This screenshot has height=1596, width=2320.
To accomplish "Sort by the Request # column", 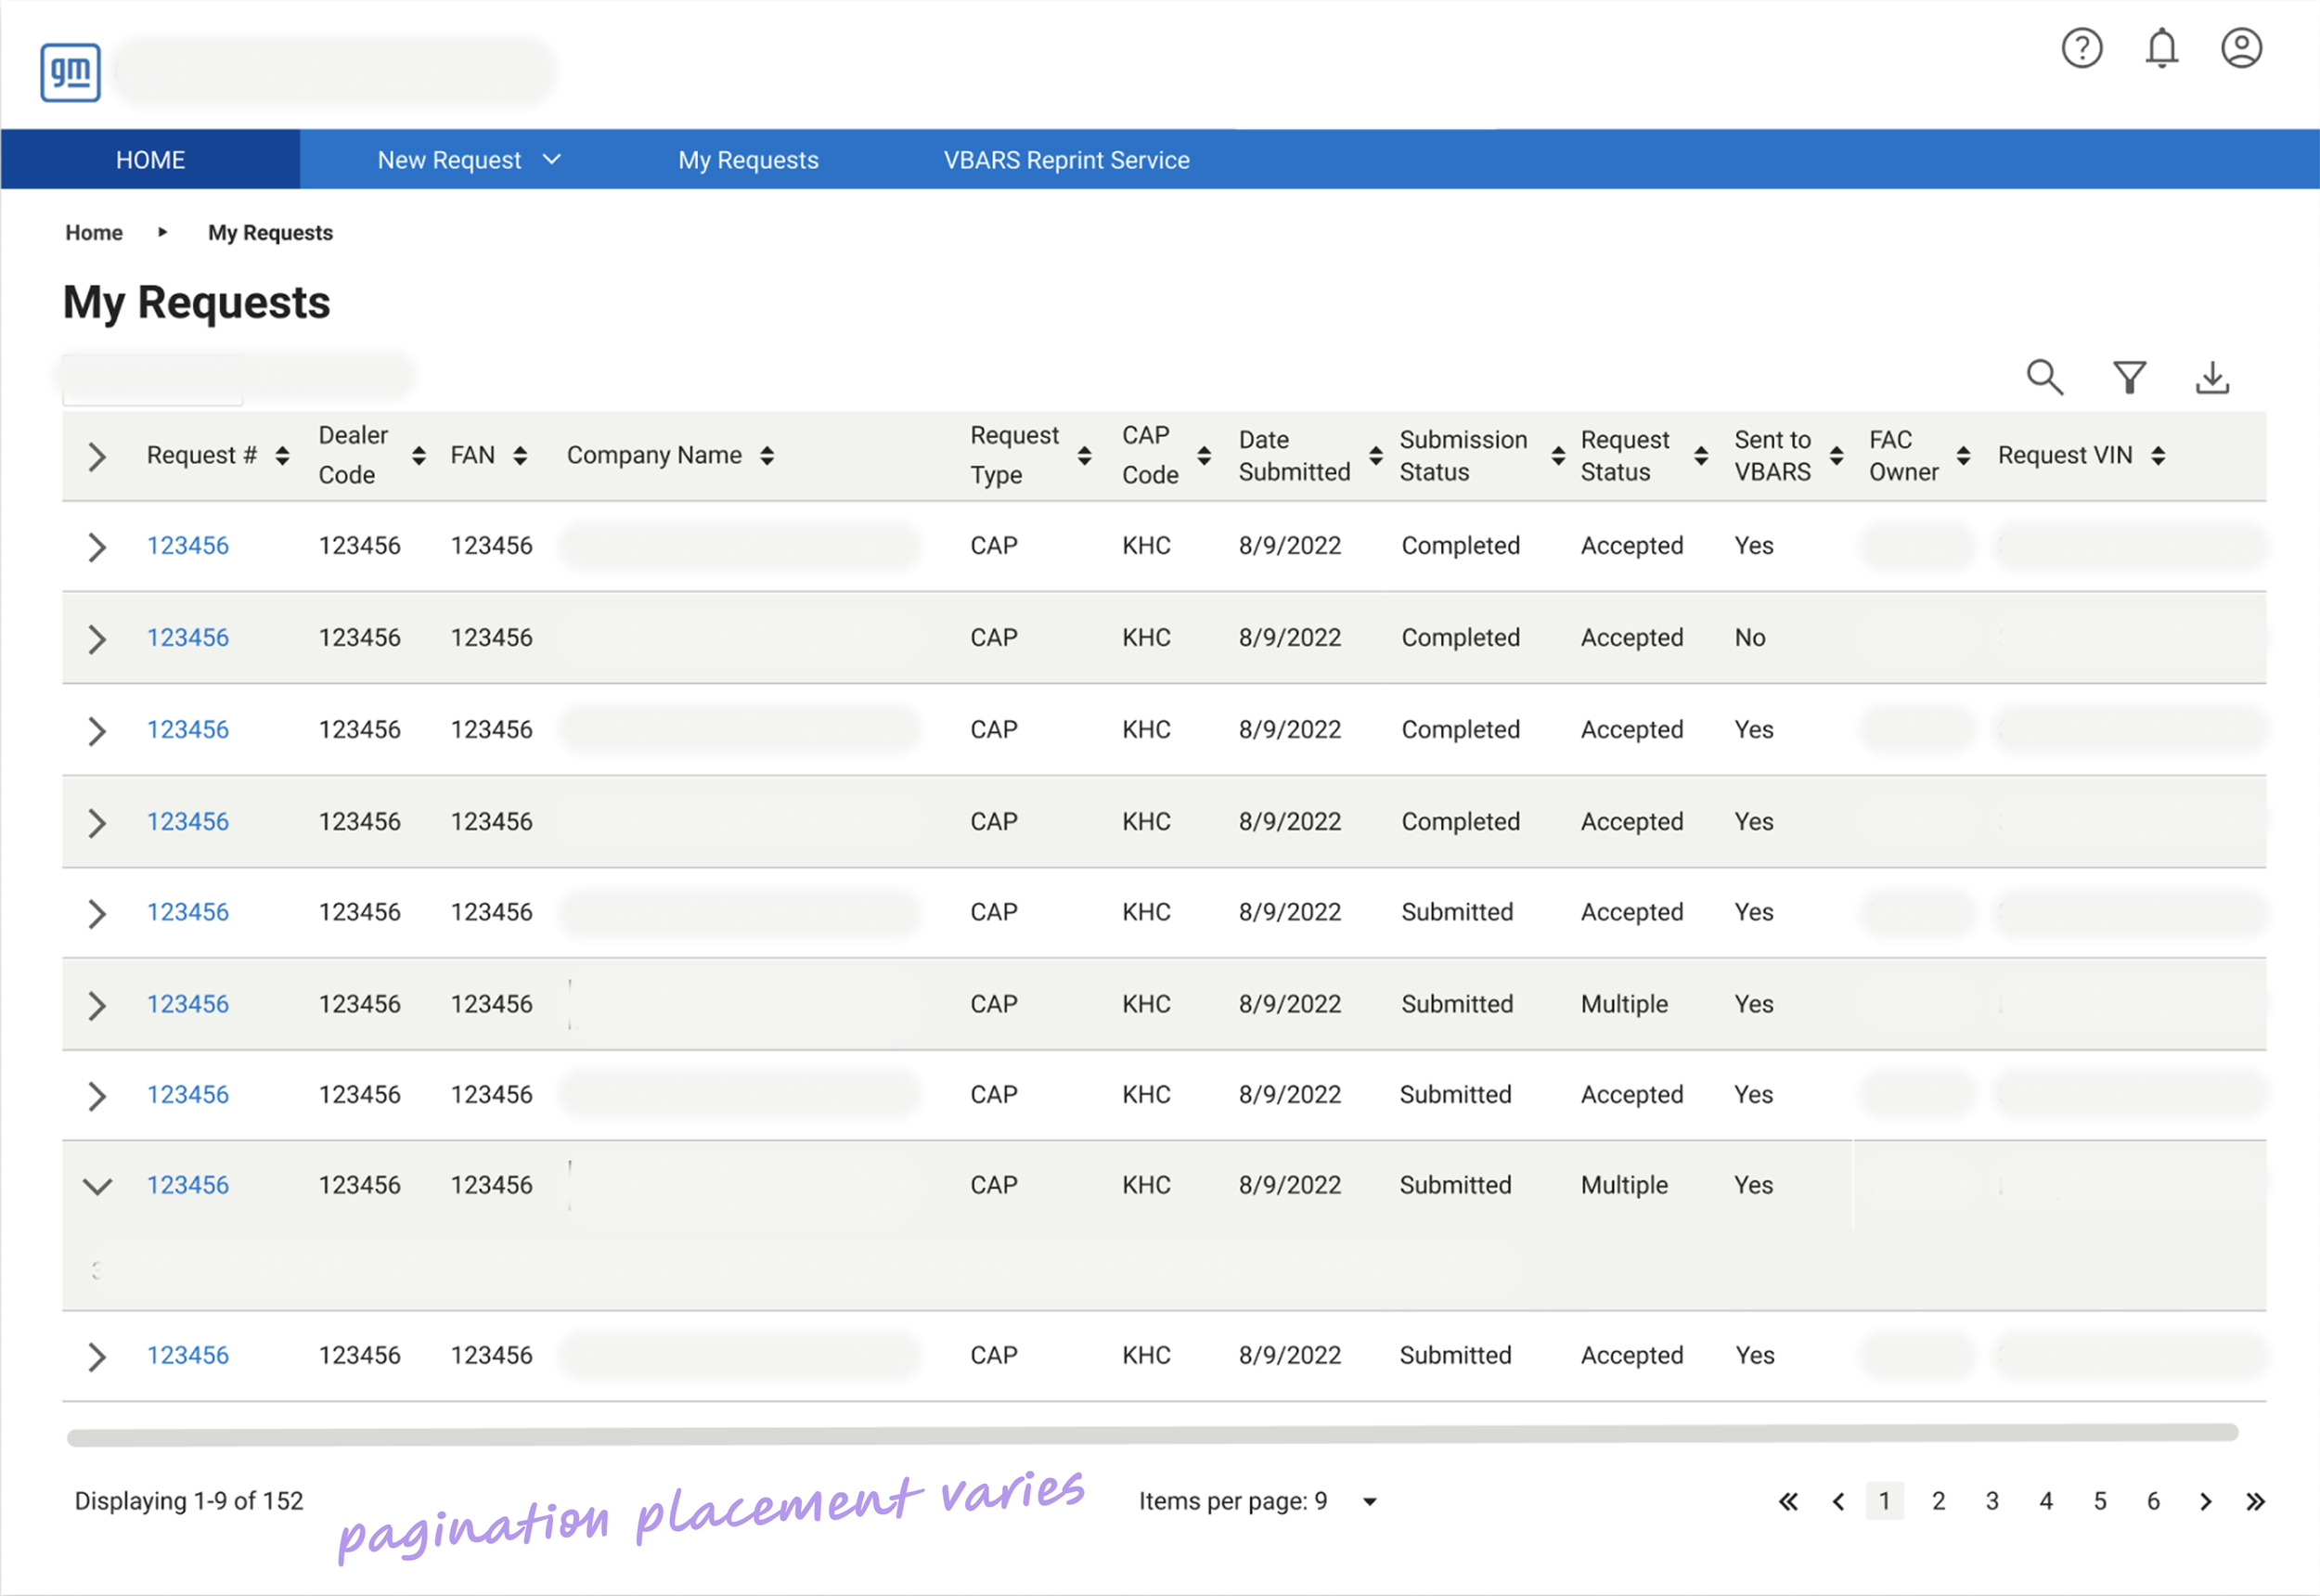I will 283,456.
